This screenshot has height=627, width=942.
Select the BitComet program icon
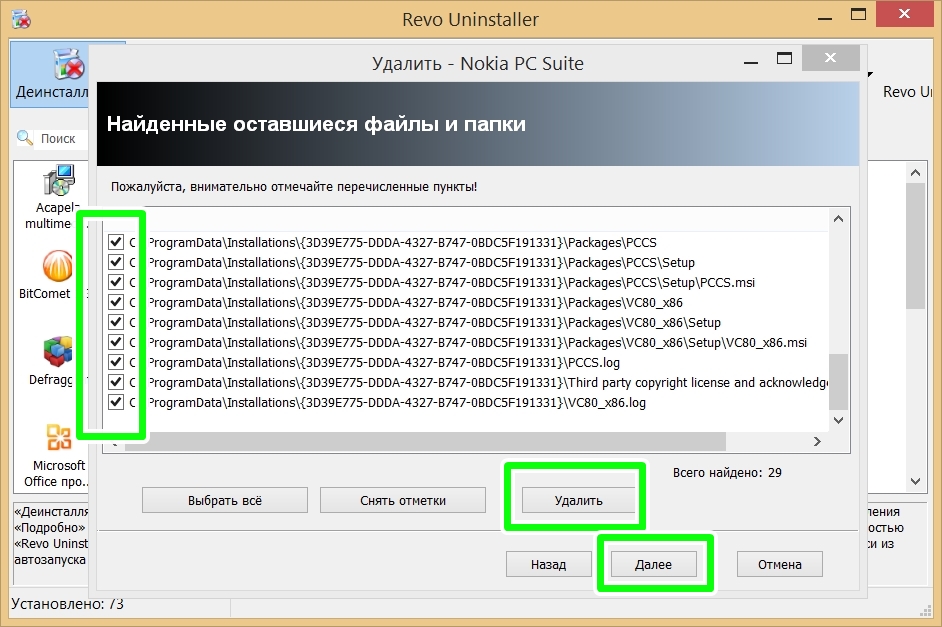(58, 267)
